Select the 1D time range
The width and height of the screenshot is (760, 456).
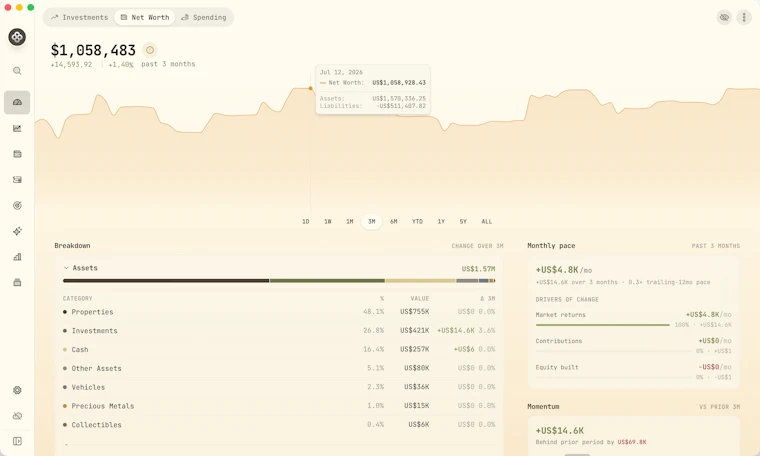[306, 221]
